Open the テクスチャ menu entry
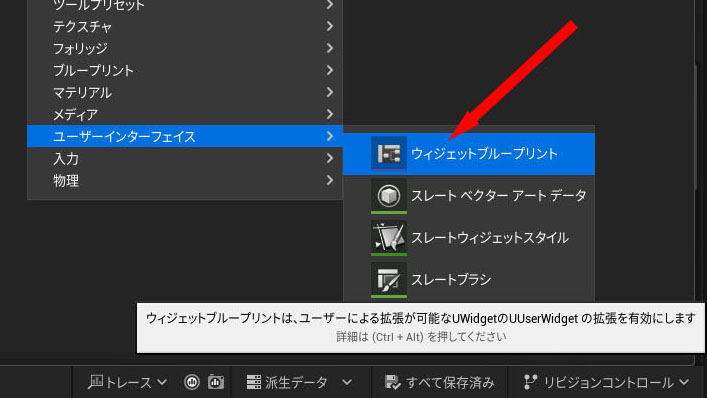This screenshot has width=707, height=398. click(x=185, y=26)
